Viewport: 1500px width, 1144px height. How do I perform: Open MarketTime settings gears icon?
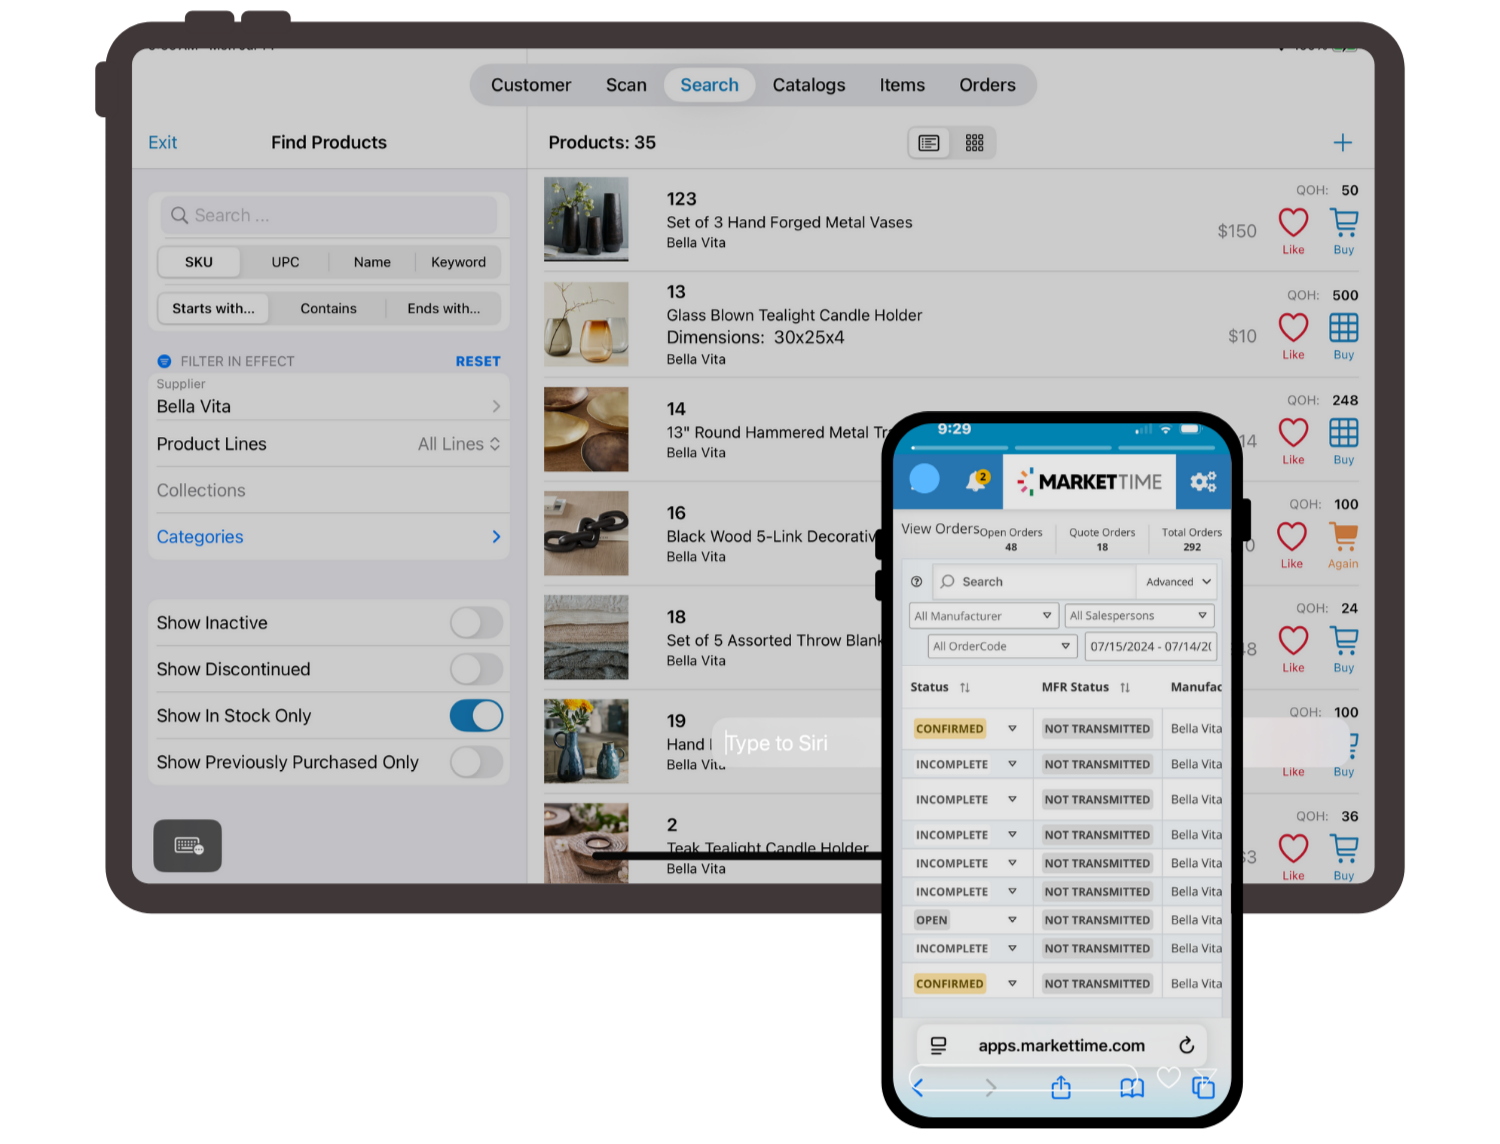(1203, 481)
